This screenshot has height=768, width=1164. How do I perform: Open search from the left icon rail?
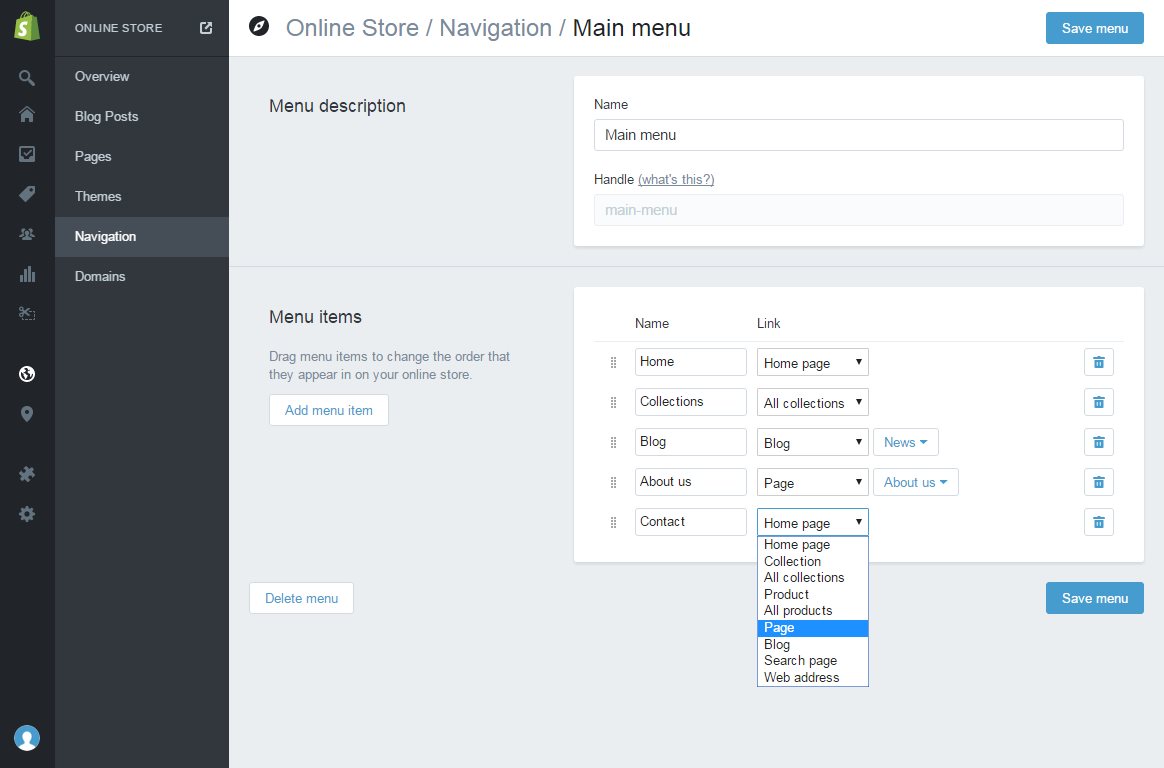coord(27,77)
